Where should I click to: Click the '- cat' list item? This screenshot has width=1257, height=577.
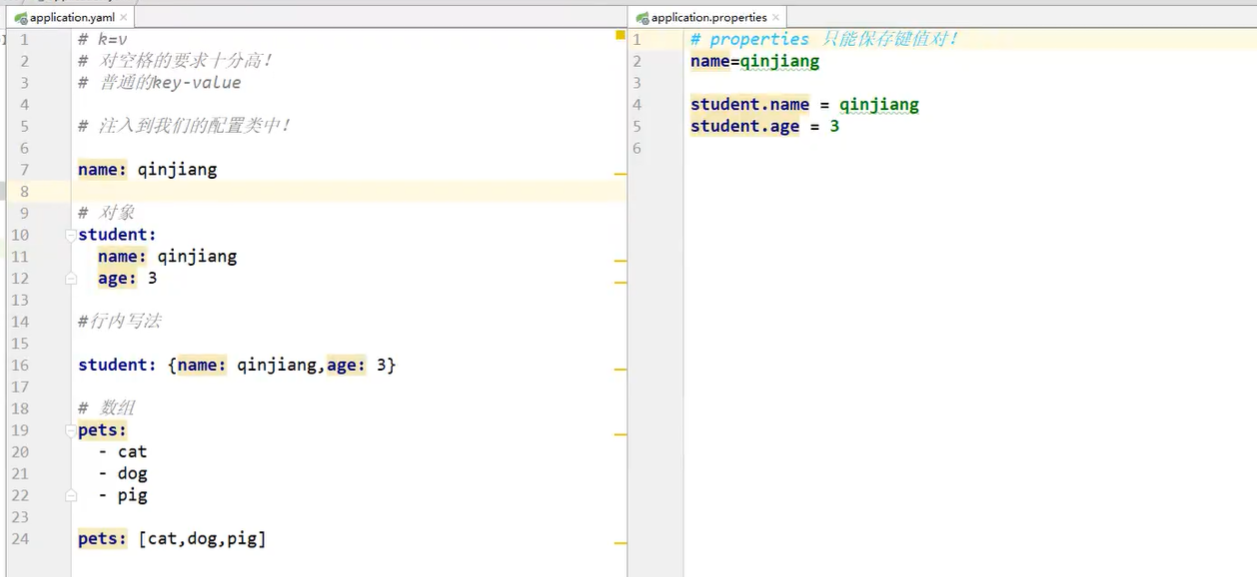click(x=122, y=452)
